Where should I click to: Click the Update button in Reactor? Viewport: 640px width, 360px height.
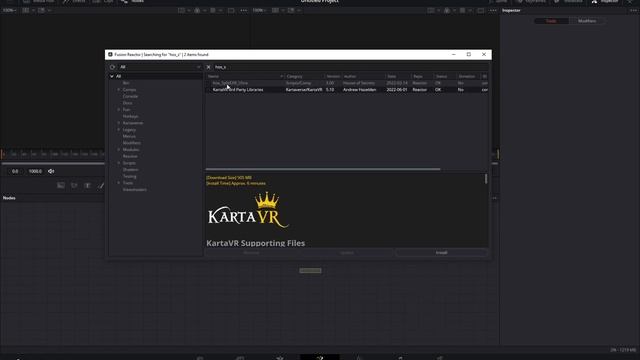pyautogui.click(x=347, y=253)
